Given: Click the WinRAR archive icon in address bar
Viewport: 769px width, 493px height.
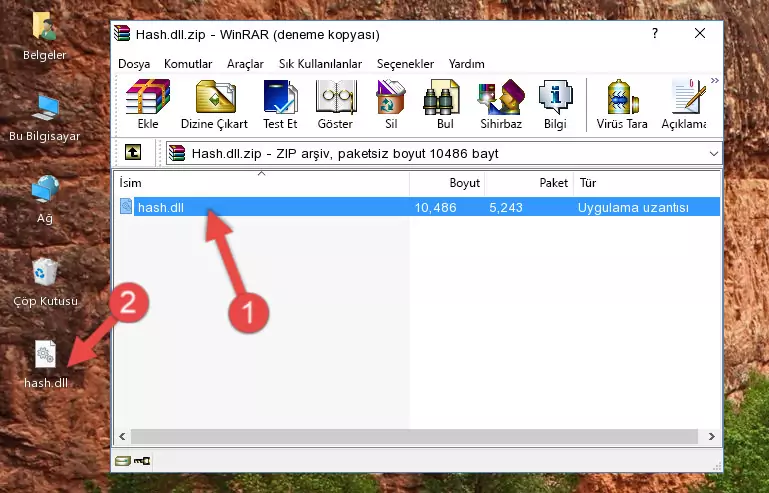Looking at the screenshot, I should 177,154.
